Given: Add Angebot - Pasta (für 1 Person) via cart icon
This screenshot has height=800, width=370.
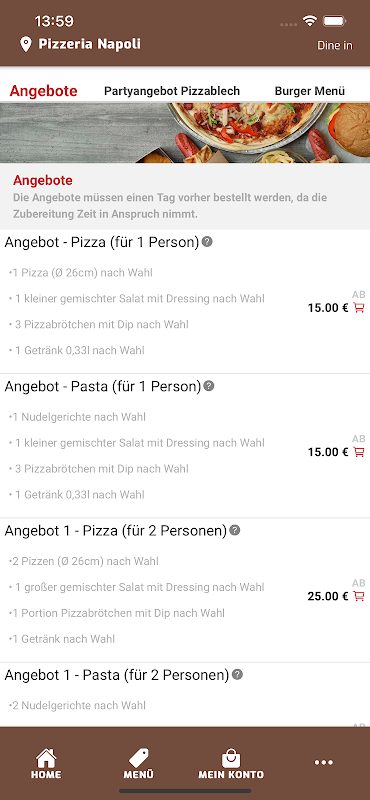Looking at the screenshot, I should (x=359, y=452).
